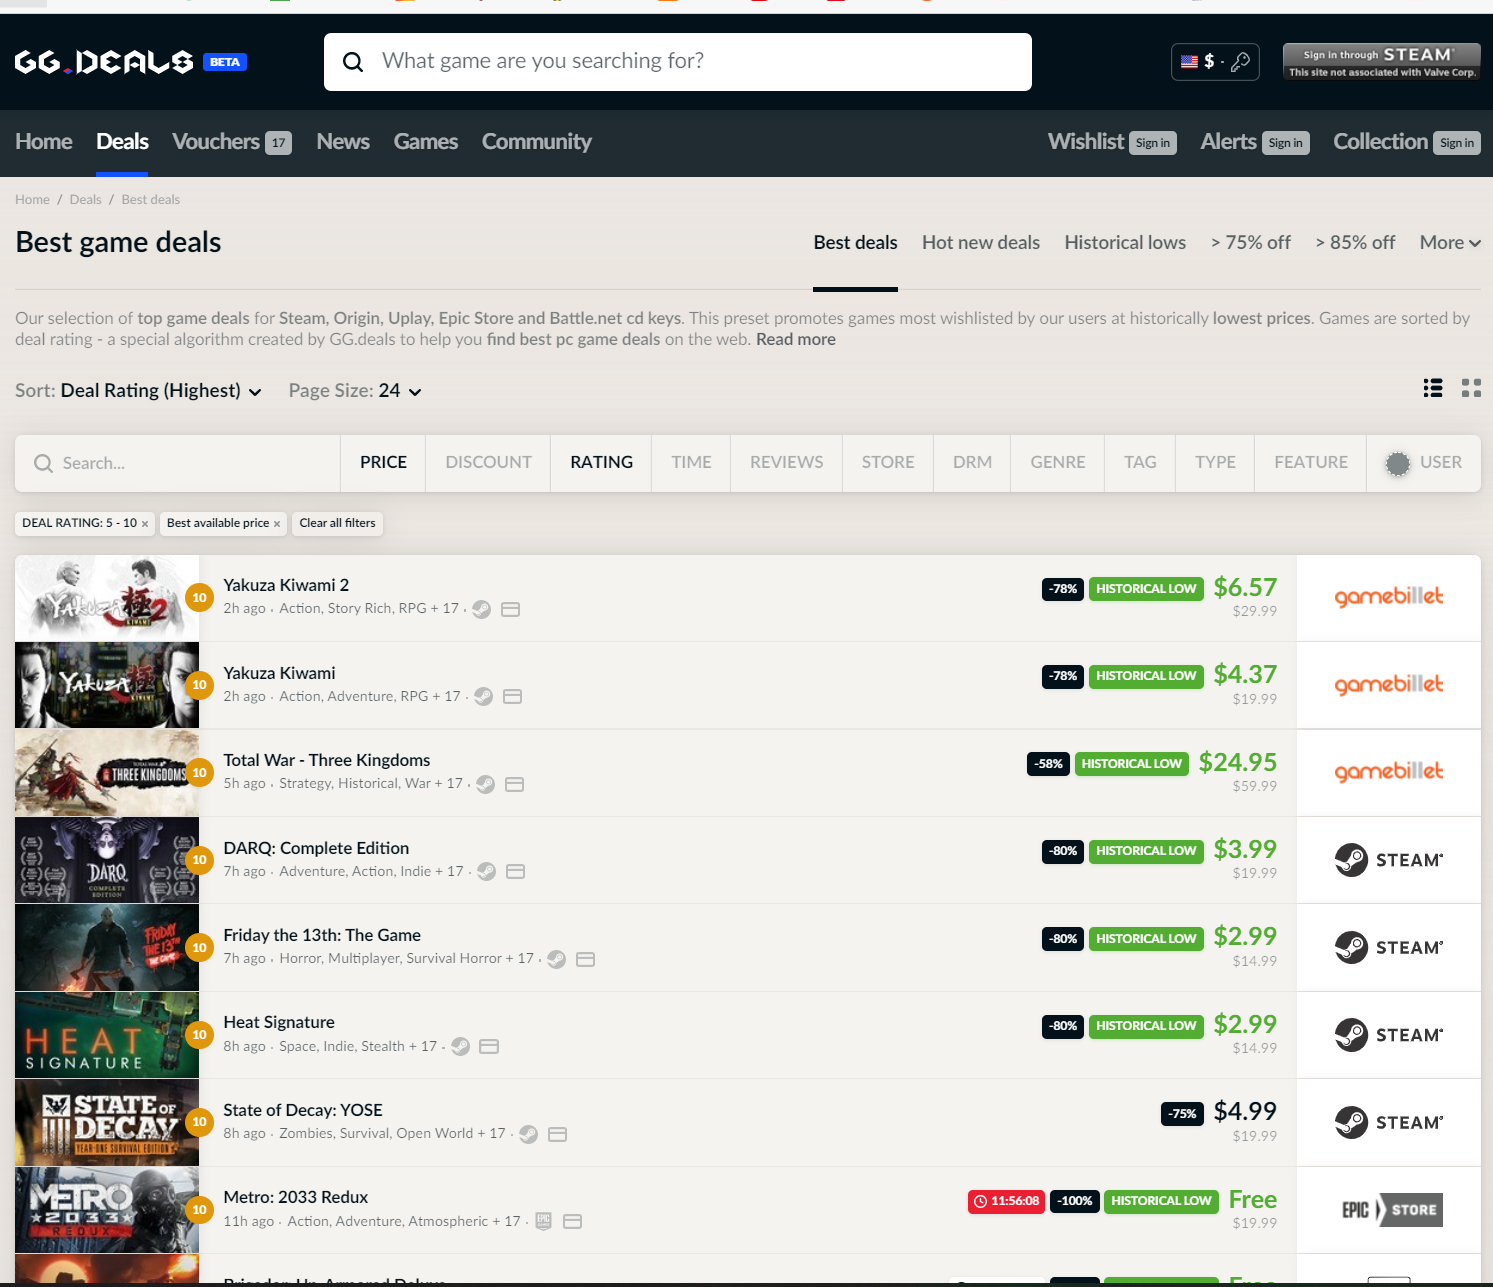Open the REVIEWS filter dropdown
The image size is (1493, 1287).
pyautogui.click(x=787, y=463)
